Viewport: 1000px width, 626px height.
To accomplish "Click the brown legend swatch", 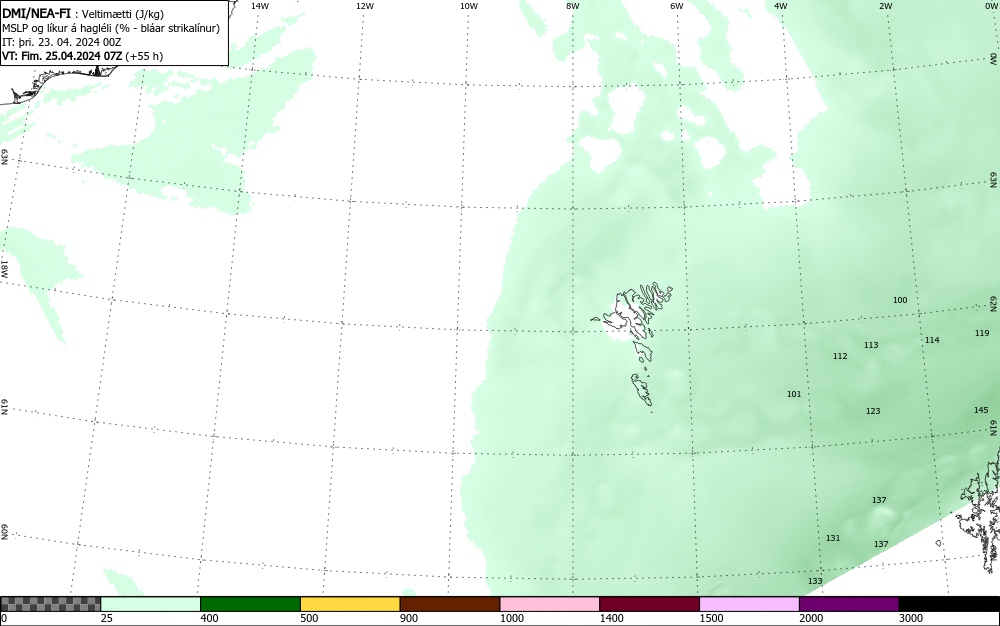I will coord(450,604).
